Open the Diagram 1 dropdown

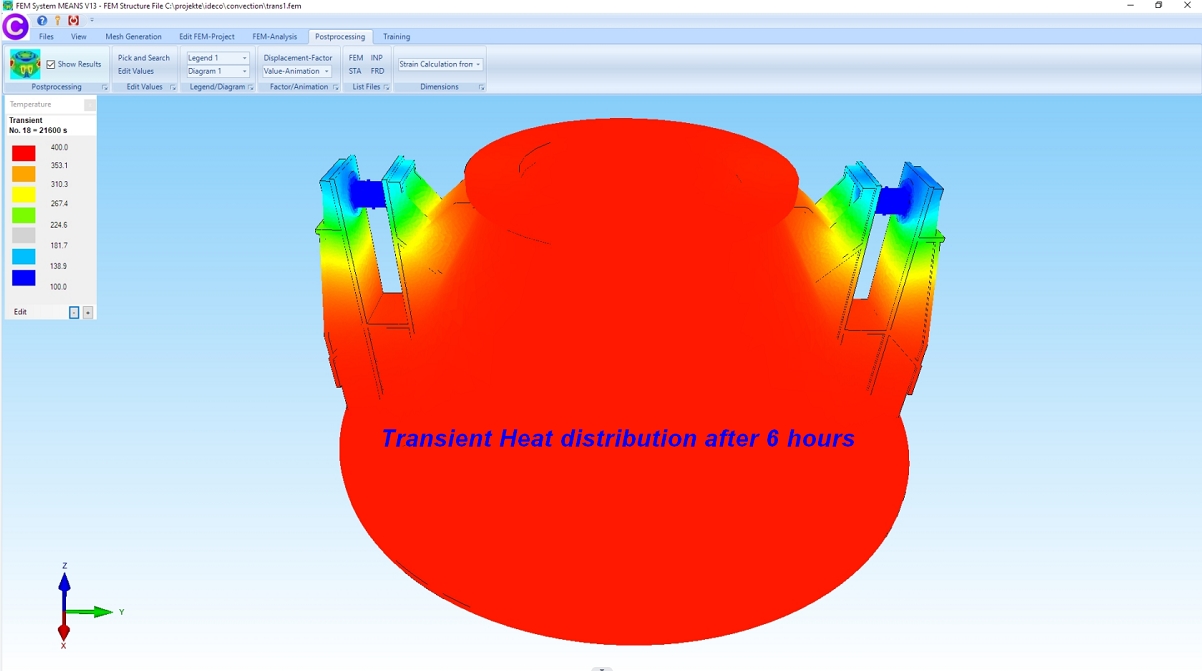coord(218,71)
